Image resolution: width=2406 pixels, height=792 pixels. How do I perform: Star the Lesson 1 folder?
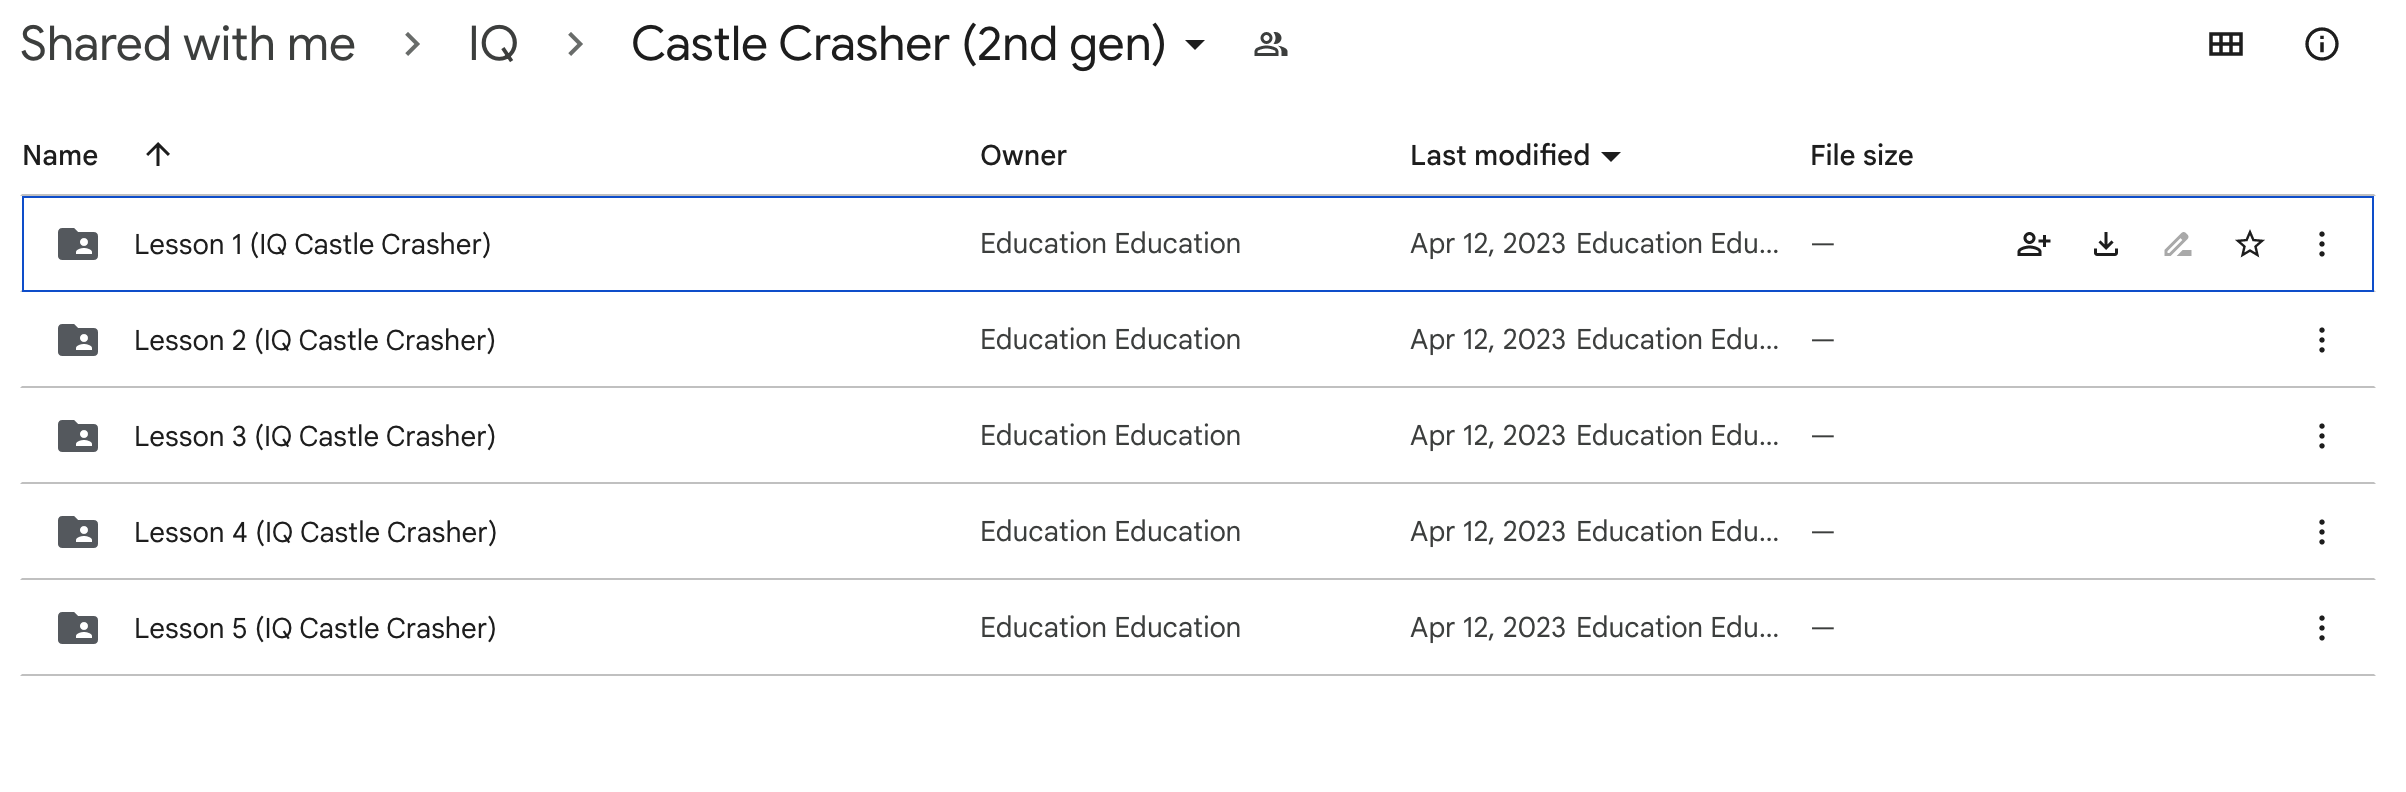click(2249, 243)
